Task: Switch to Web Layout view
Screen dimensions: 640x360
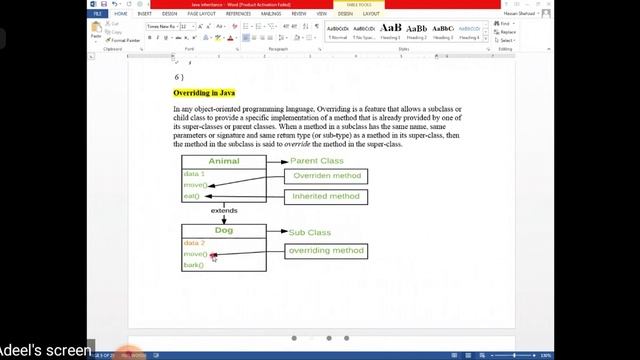Action: [482, 356]
